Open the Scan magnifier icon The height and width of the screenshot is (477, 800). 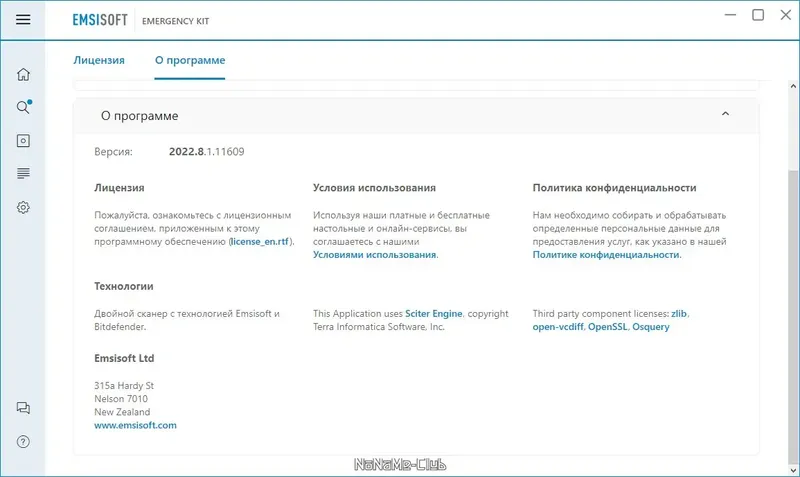coord(23,107)
